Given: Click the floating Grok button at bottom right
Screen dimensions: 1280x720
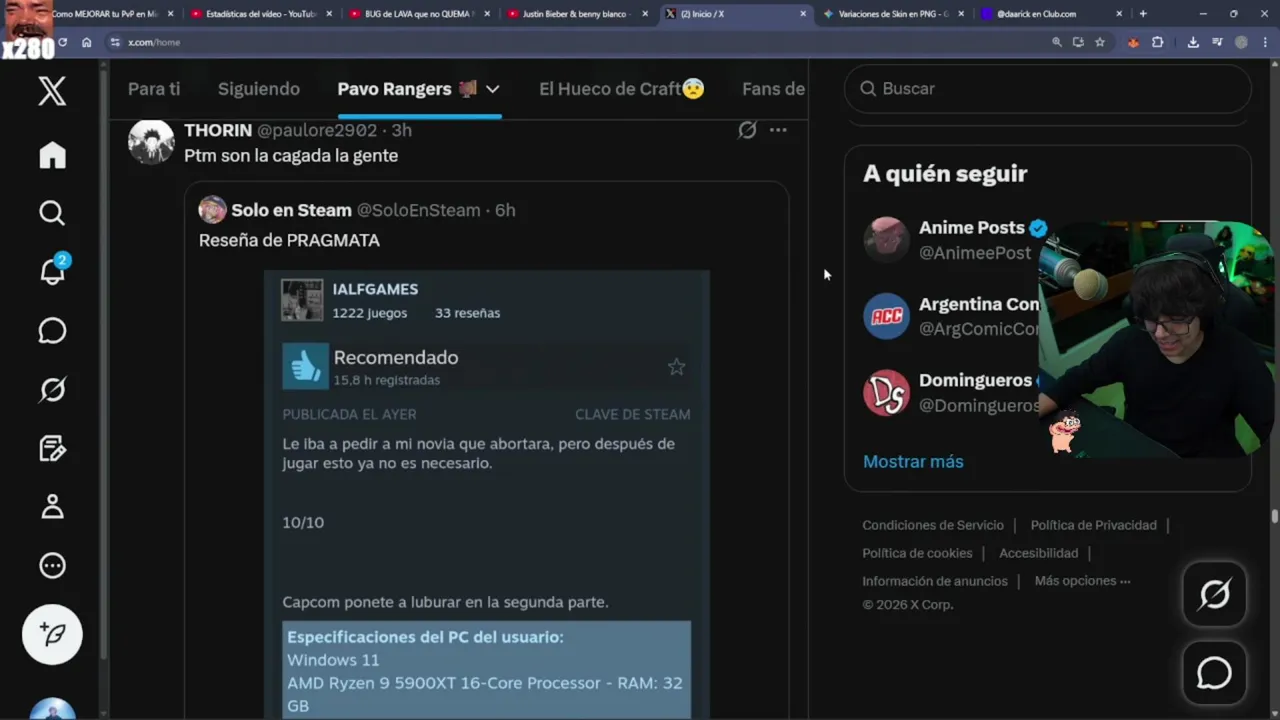Looking at the screenshot, I should 1214,595.
